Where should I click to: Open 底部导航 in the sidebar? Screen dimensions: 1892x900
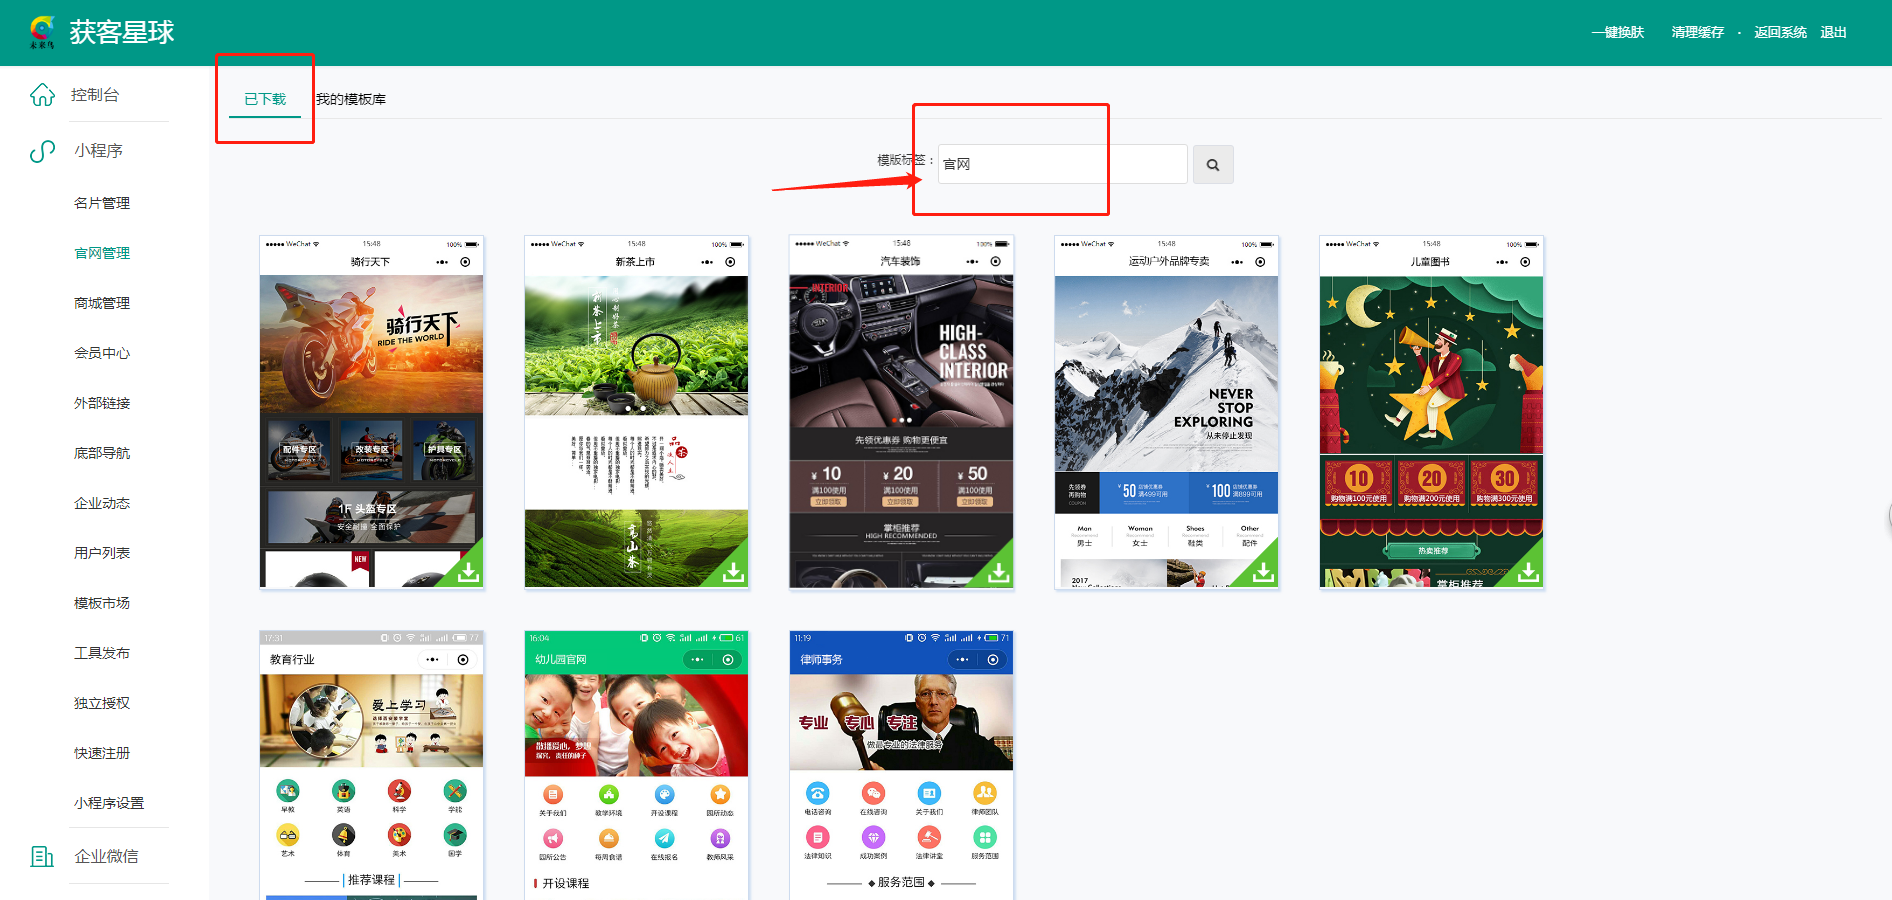102,453
